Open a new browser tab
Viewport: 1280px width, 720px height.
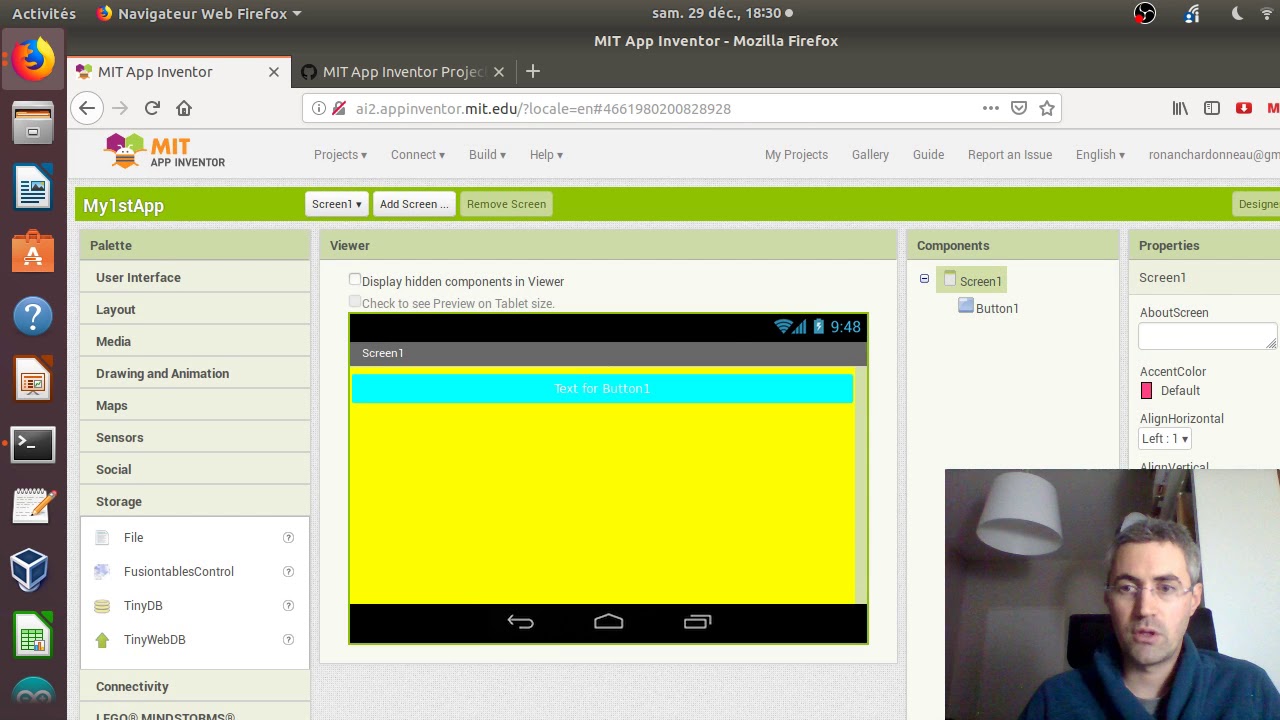click(533, 71)
